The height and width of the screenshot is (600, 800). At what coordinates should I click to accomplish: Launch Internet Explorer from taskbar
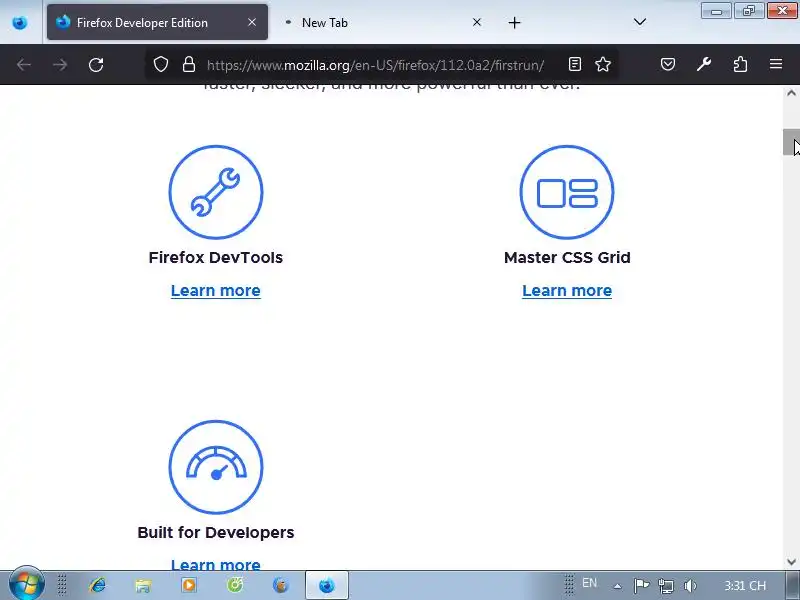97,585
